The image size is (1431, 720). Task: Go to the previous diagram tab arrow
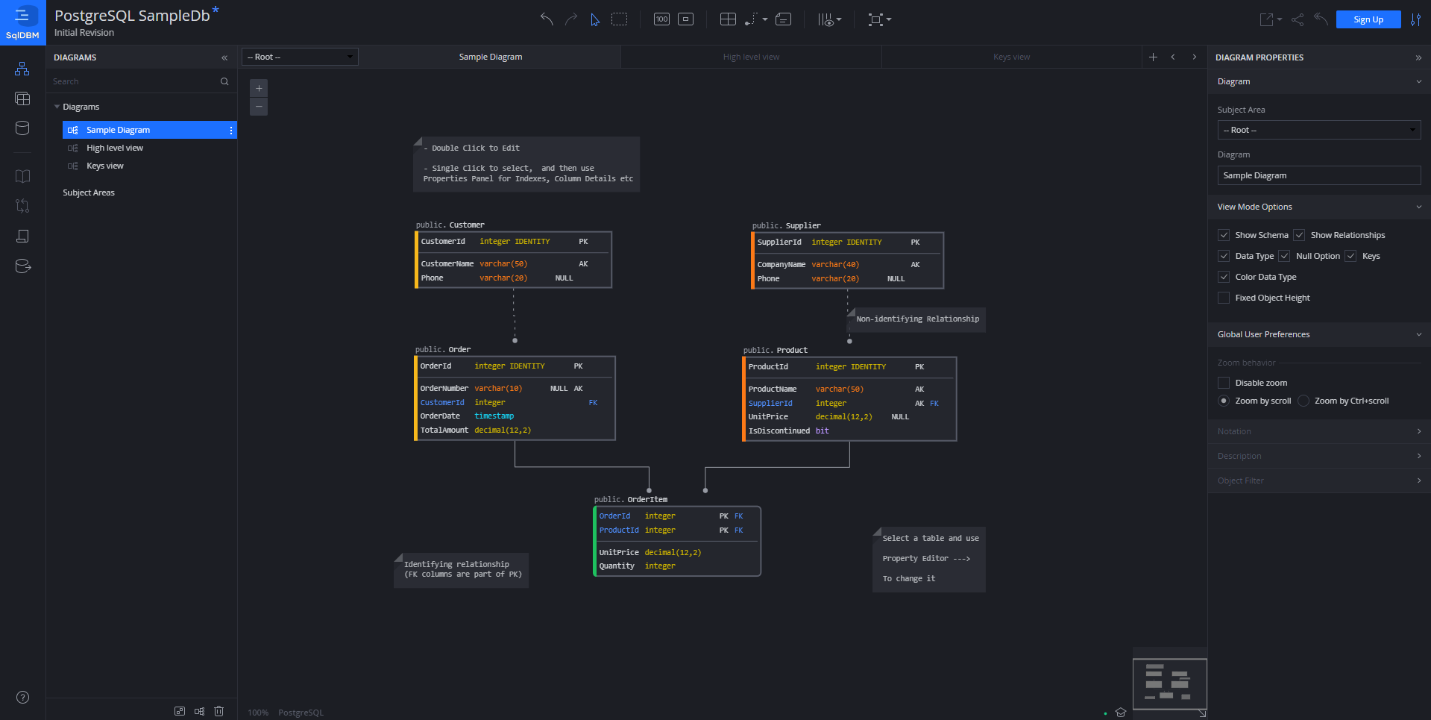(x=1173, y=57)
